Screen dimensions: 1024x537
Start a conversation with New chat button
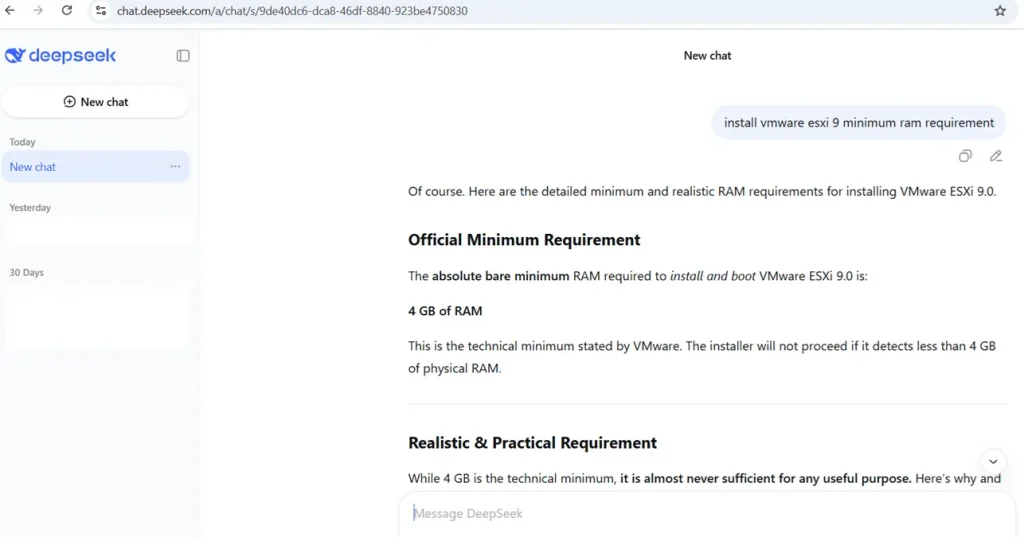click(x=96, y=102)
